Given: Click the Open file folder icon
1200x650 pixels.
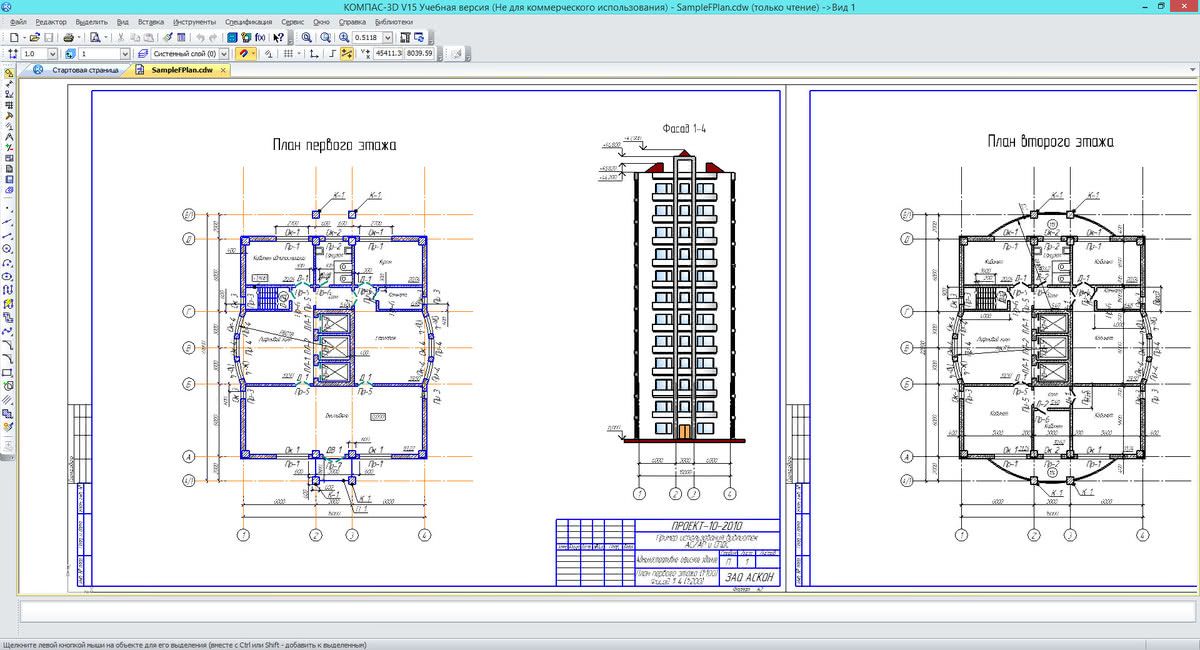Looking at the screenshot, I should pos(34,37).
